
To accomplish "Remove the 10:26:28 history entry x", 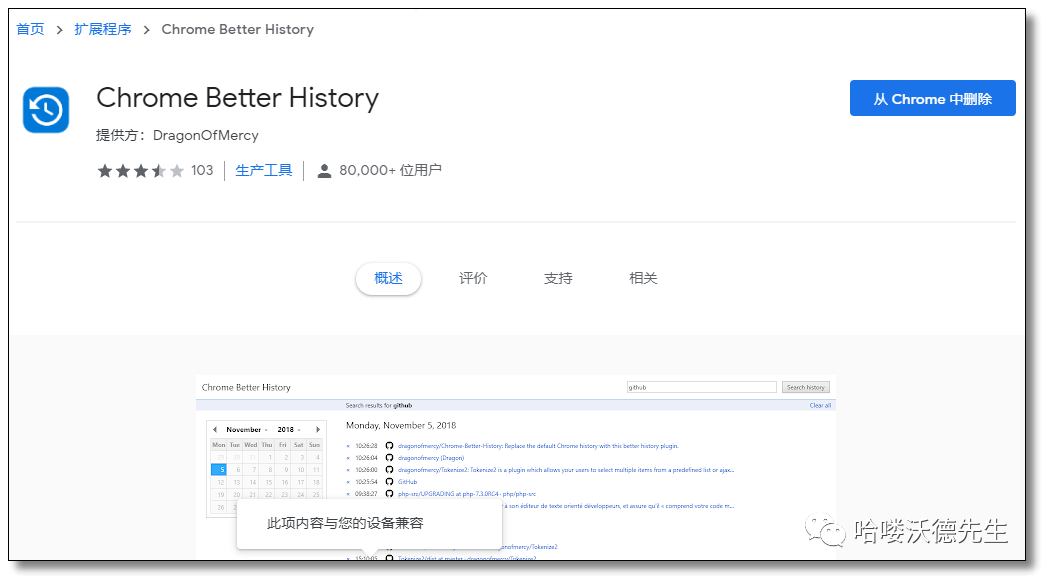I will [x=348, y=446].
